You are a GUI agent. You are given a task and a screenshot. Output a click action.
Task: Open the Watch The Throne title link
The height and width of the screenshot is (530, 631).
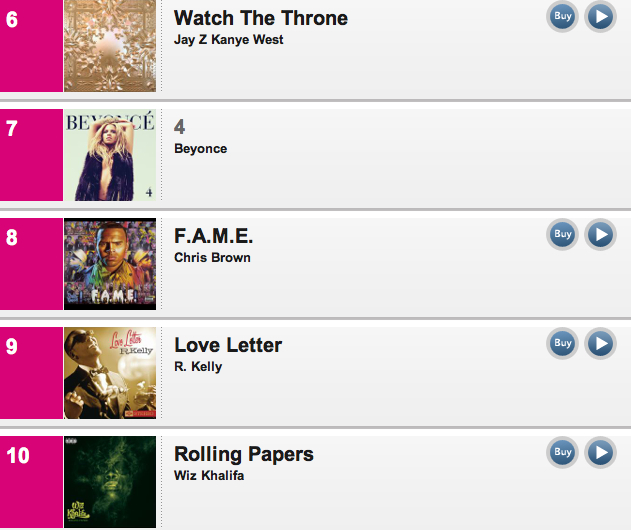(x=261, y=18)
